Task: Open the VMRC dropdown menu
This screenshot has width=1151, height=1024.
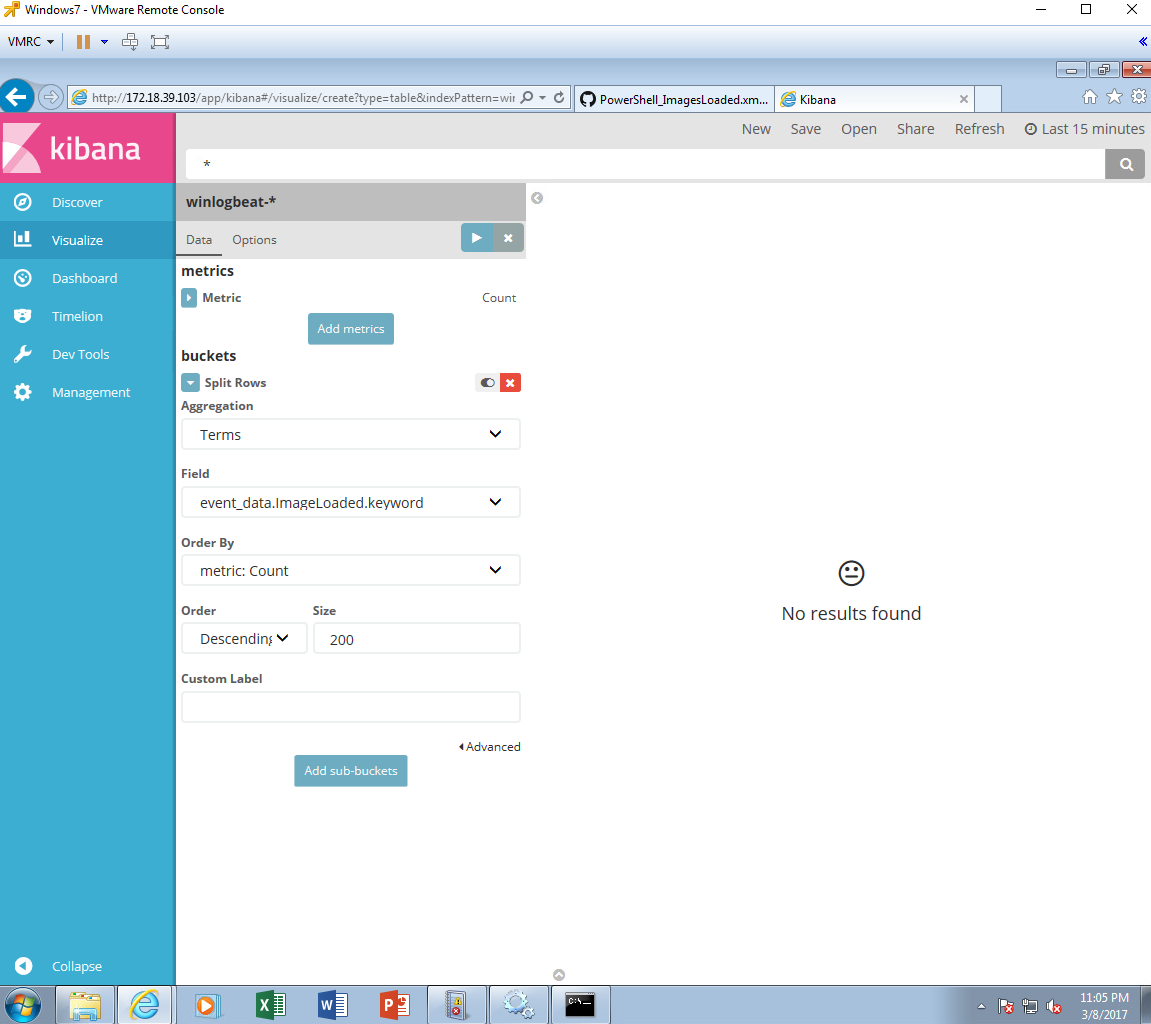Action: click(x=31, y=42)
